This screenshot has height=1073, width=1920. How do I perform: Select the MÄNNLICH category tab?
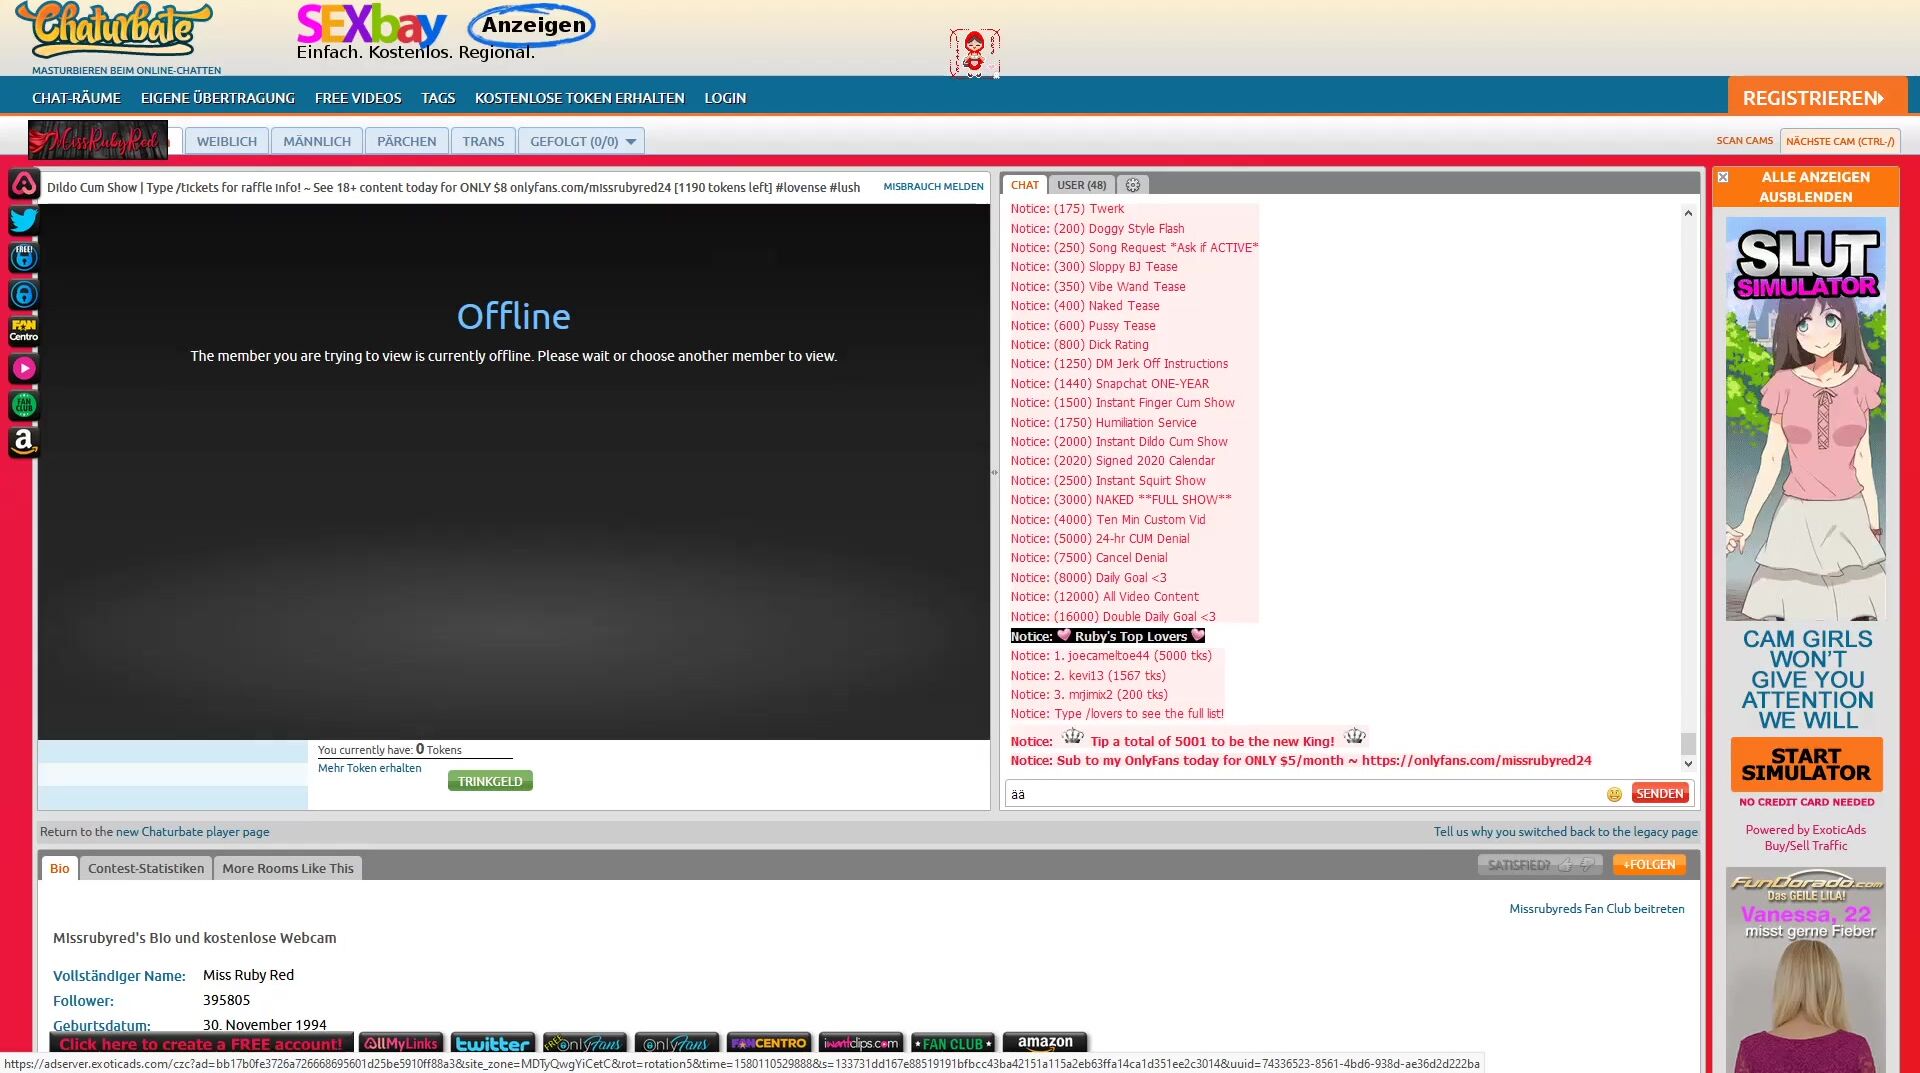tap(317, 141)
